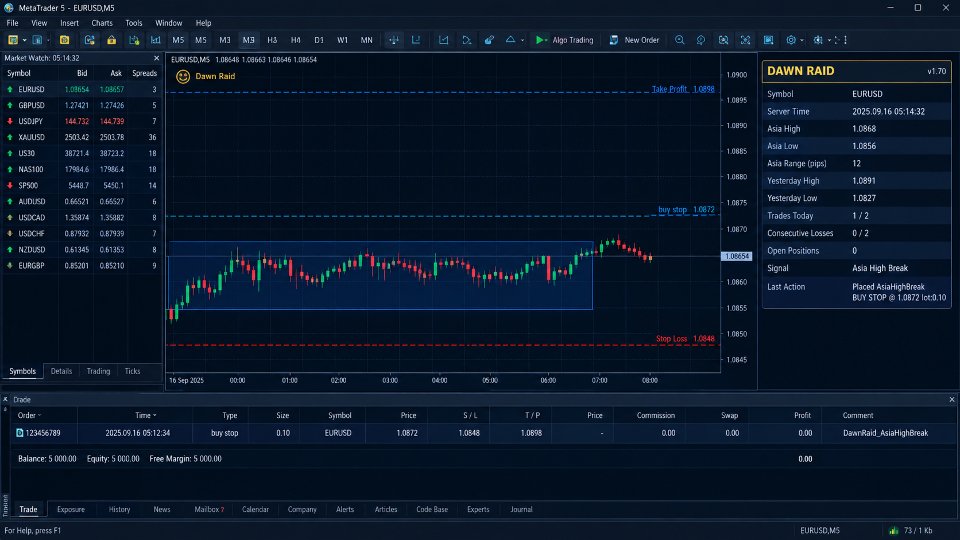Switch to the History tab
Viewport: 960px width, 540px height.
[x=119, y=509]
